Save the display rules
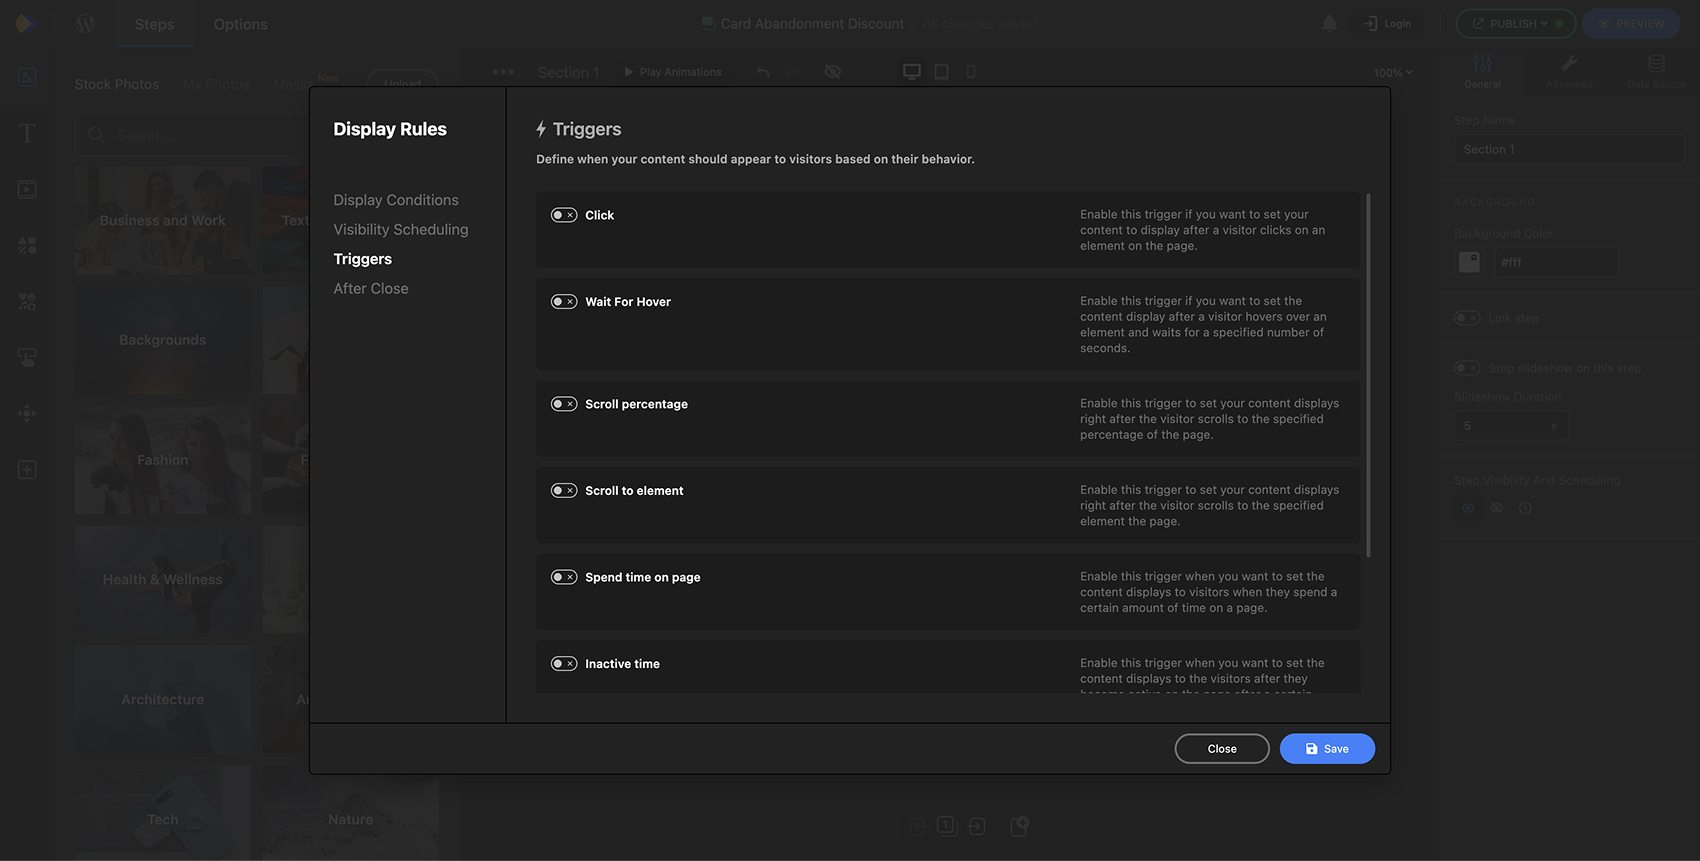The height and width of the screenshot is (861, 1700). (1327, 749)
